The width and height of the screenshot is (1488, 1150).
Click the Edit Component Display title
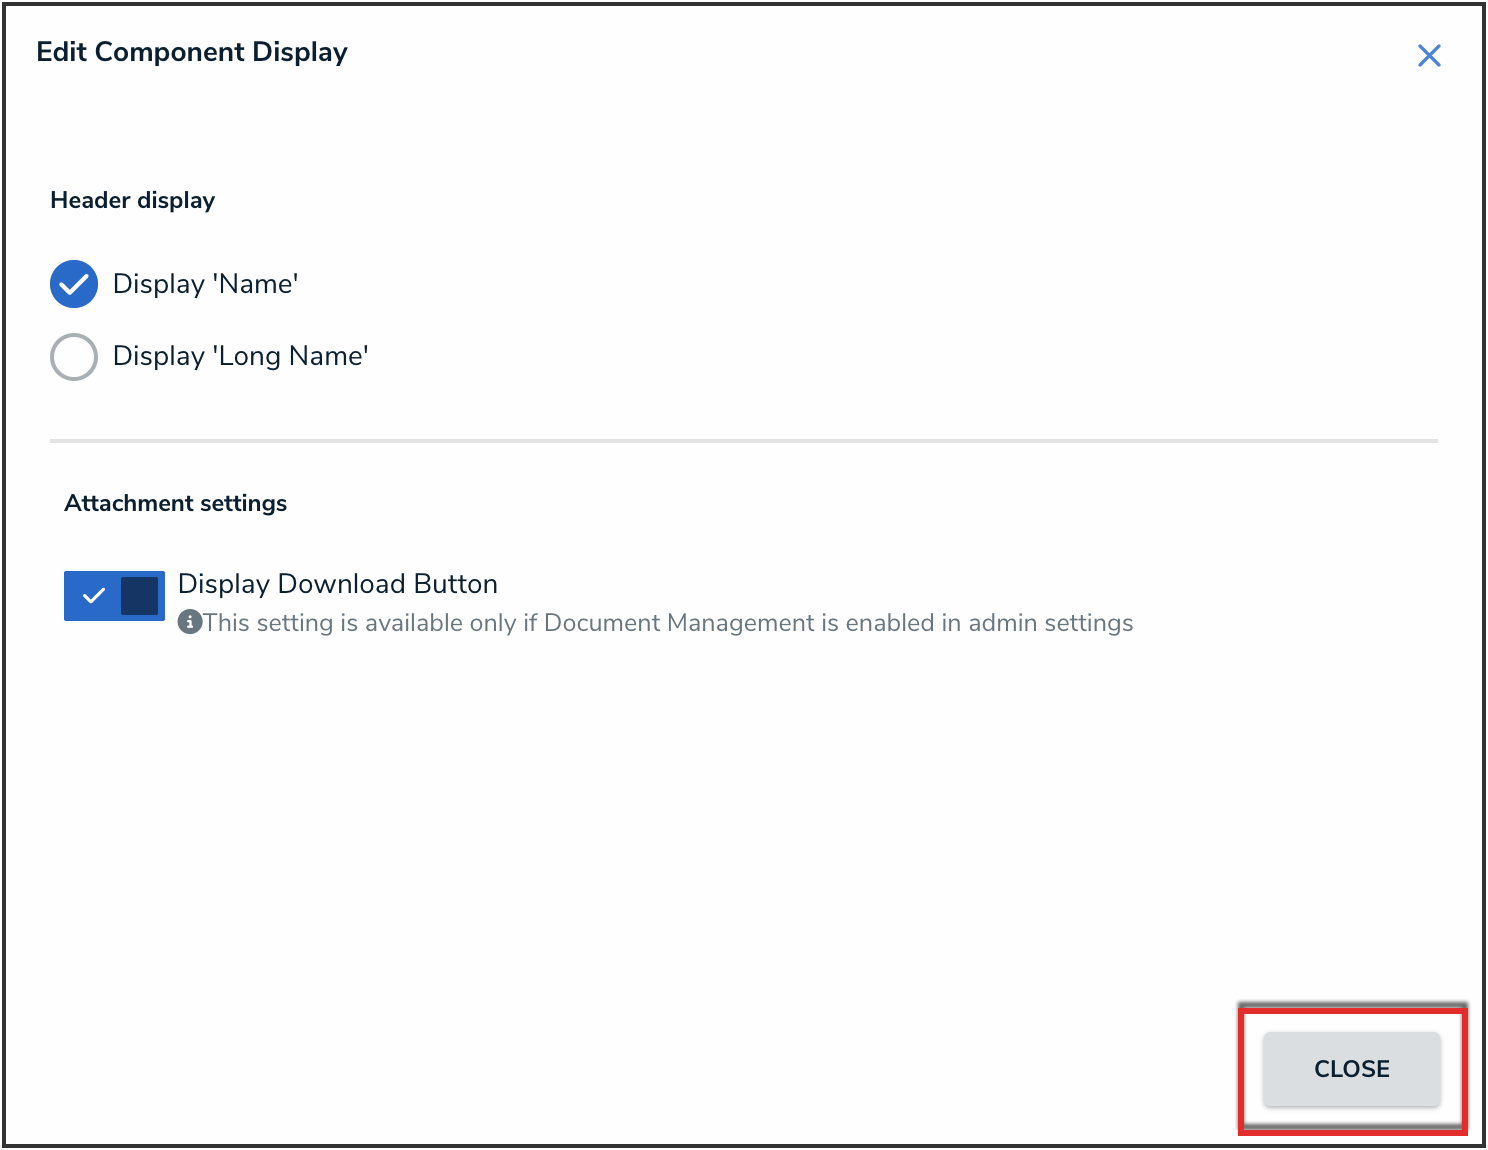(191, 52)
